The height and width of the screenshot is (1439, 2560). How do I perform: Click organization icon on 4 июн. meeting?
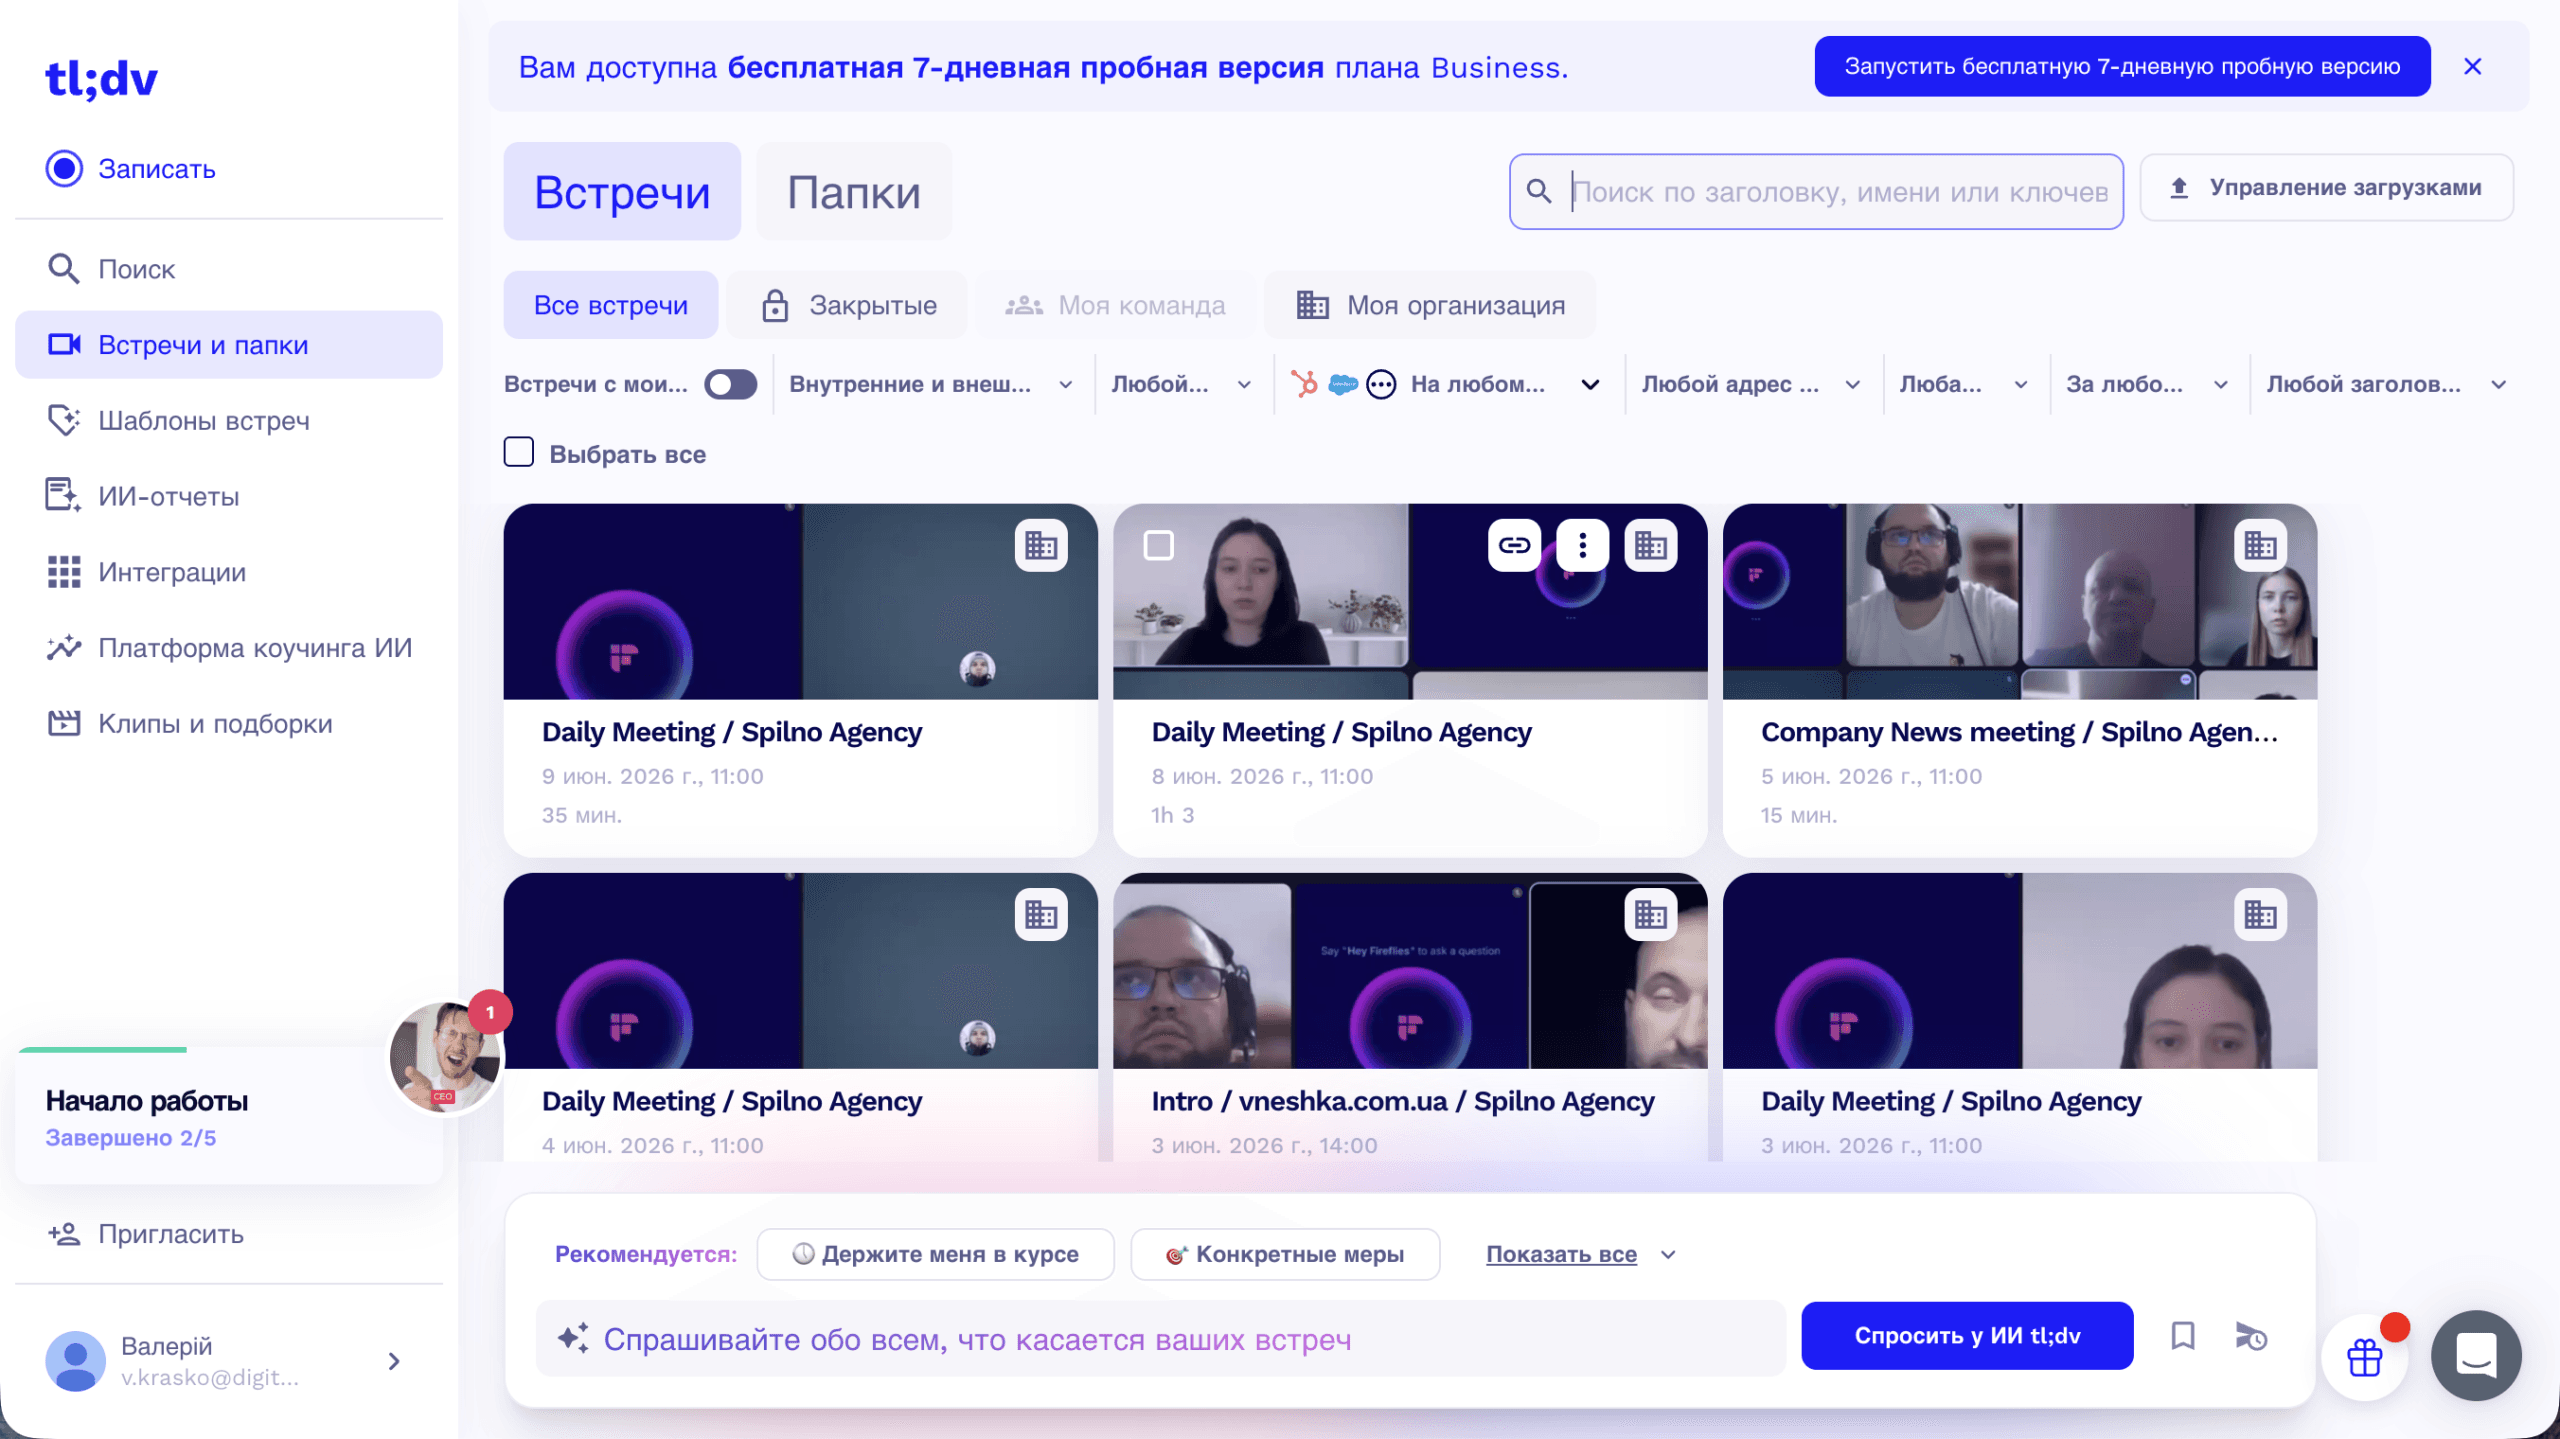[1041, 914]
